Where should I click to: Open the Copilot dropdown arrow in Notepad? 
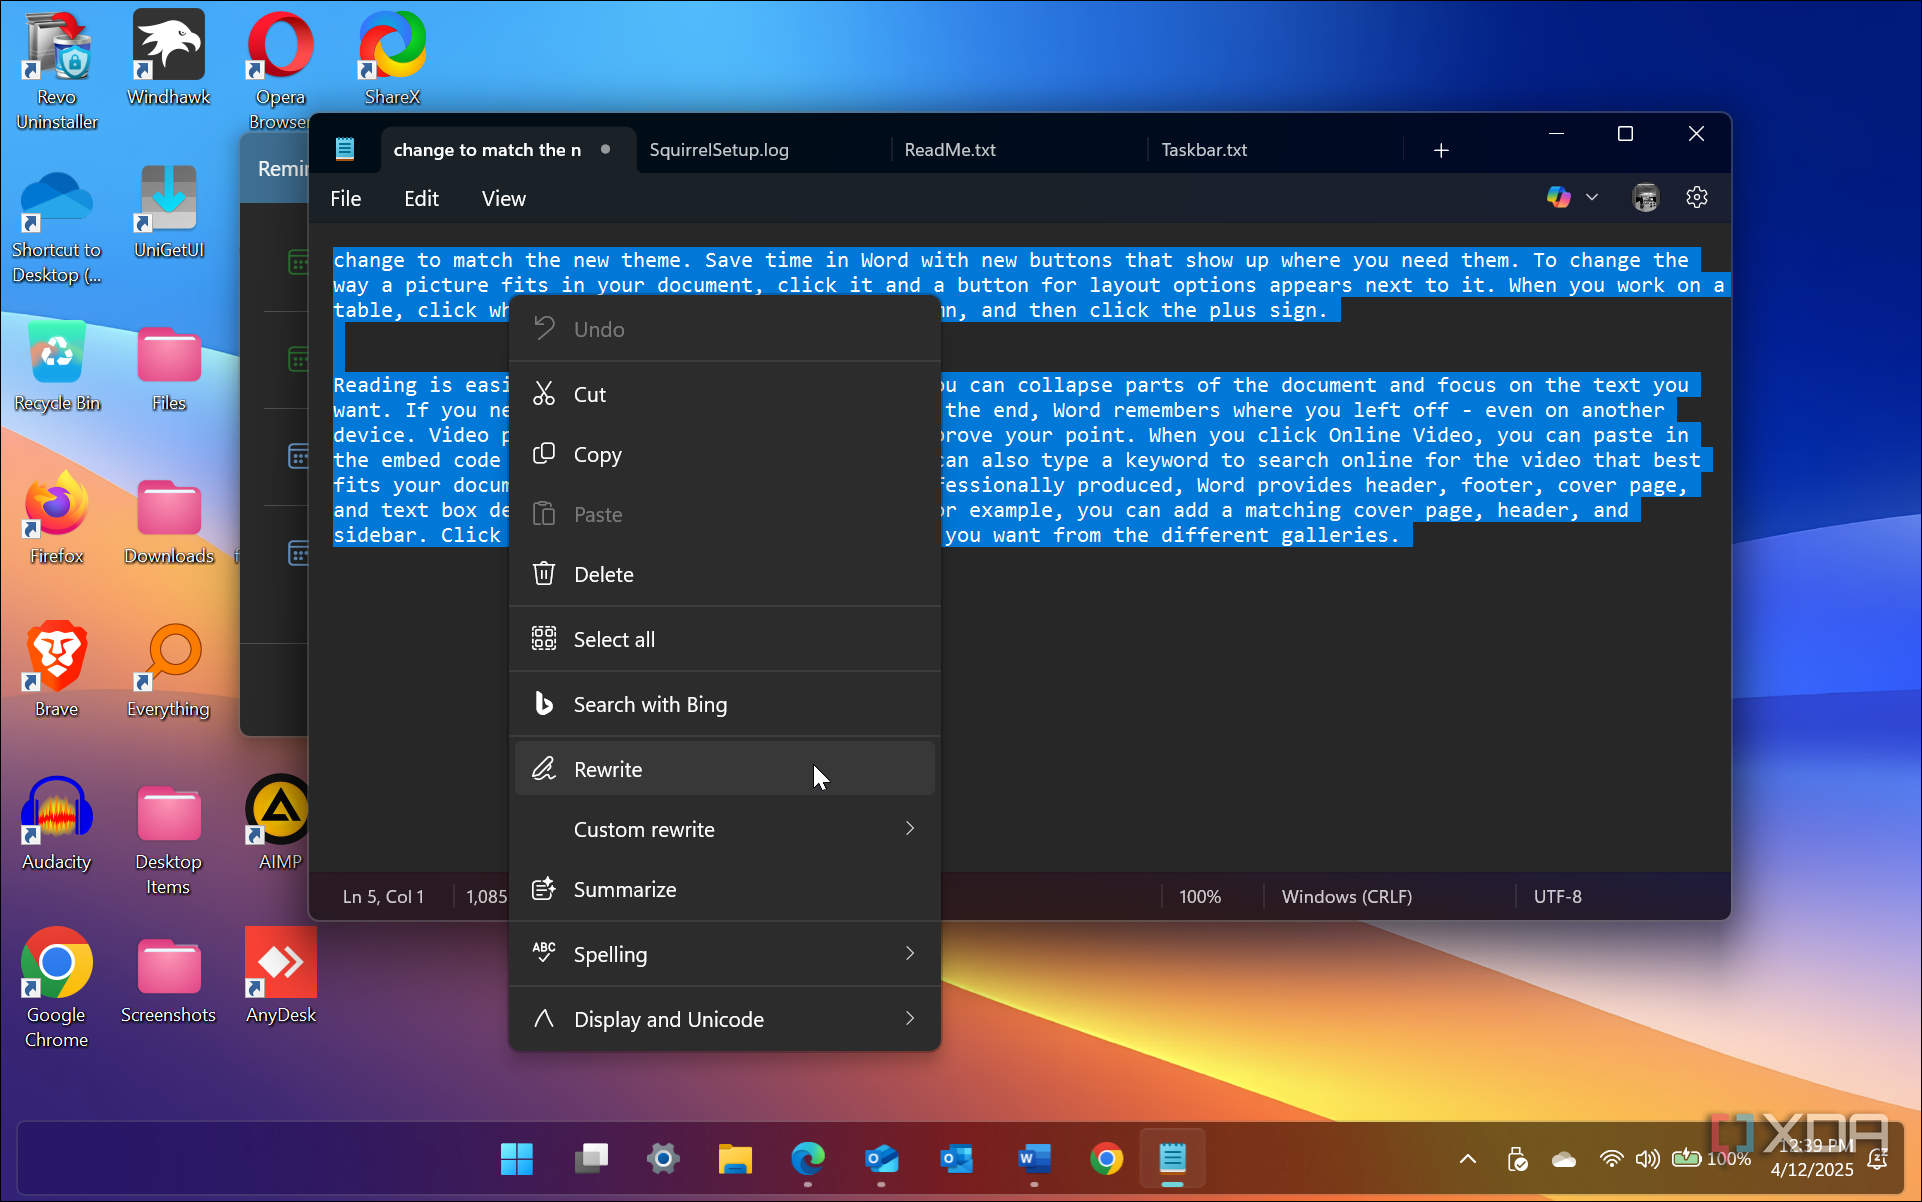(x=1592, y=197)
